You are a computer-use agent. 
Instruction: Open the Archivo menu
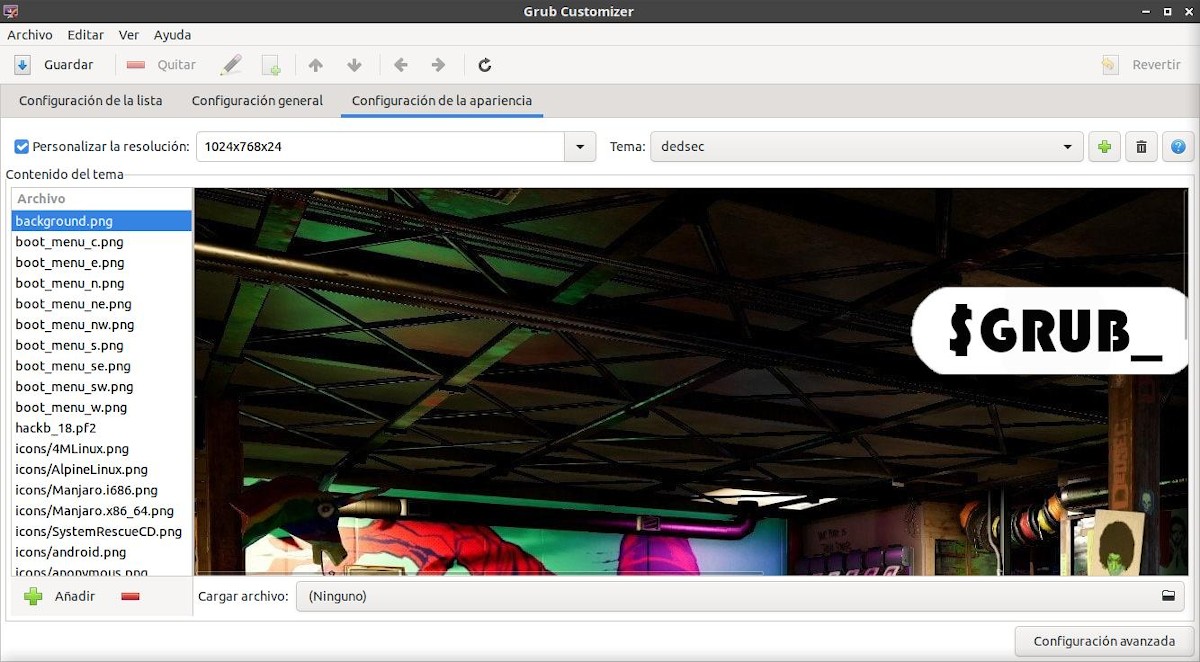pyautogui.click(x=30, y=35)
